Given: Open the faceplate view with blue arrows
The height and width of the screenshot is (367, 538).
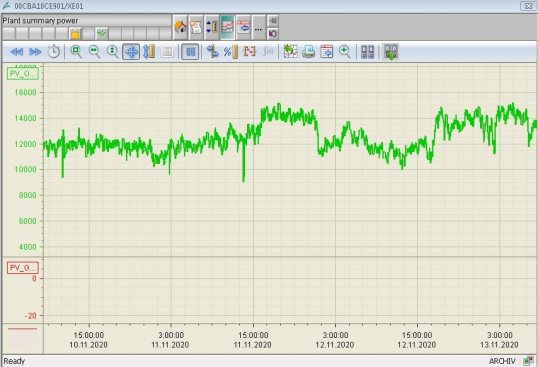Looking at the screenshot, I should [x=243, y=27].
